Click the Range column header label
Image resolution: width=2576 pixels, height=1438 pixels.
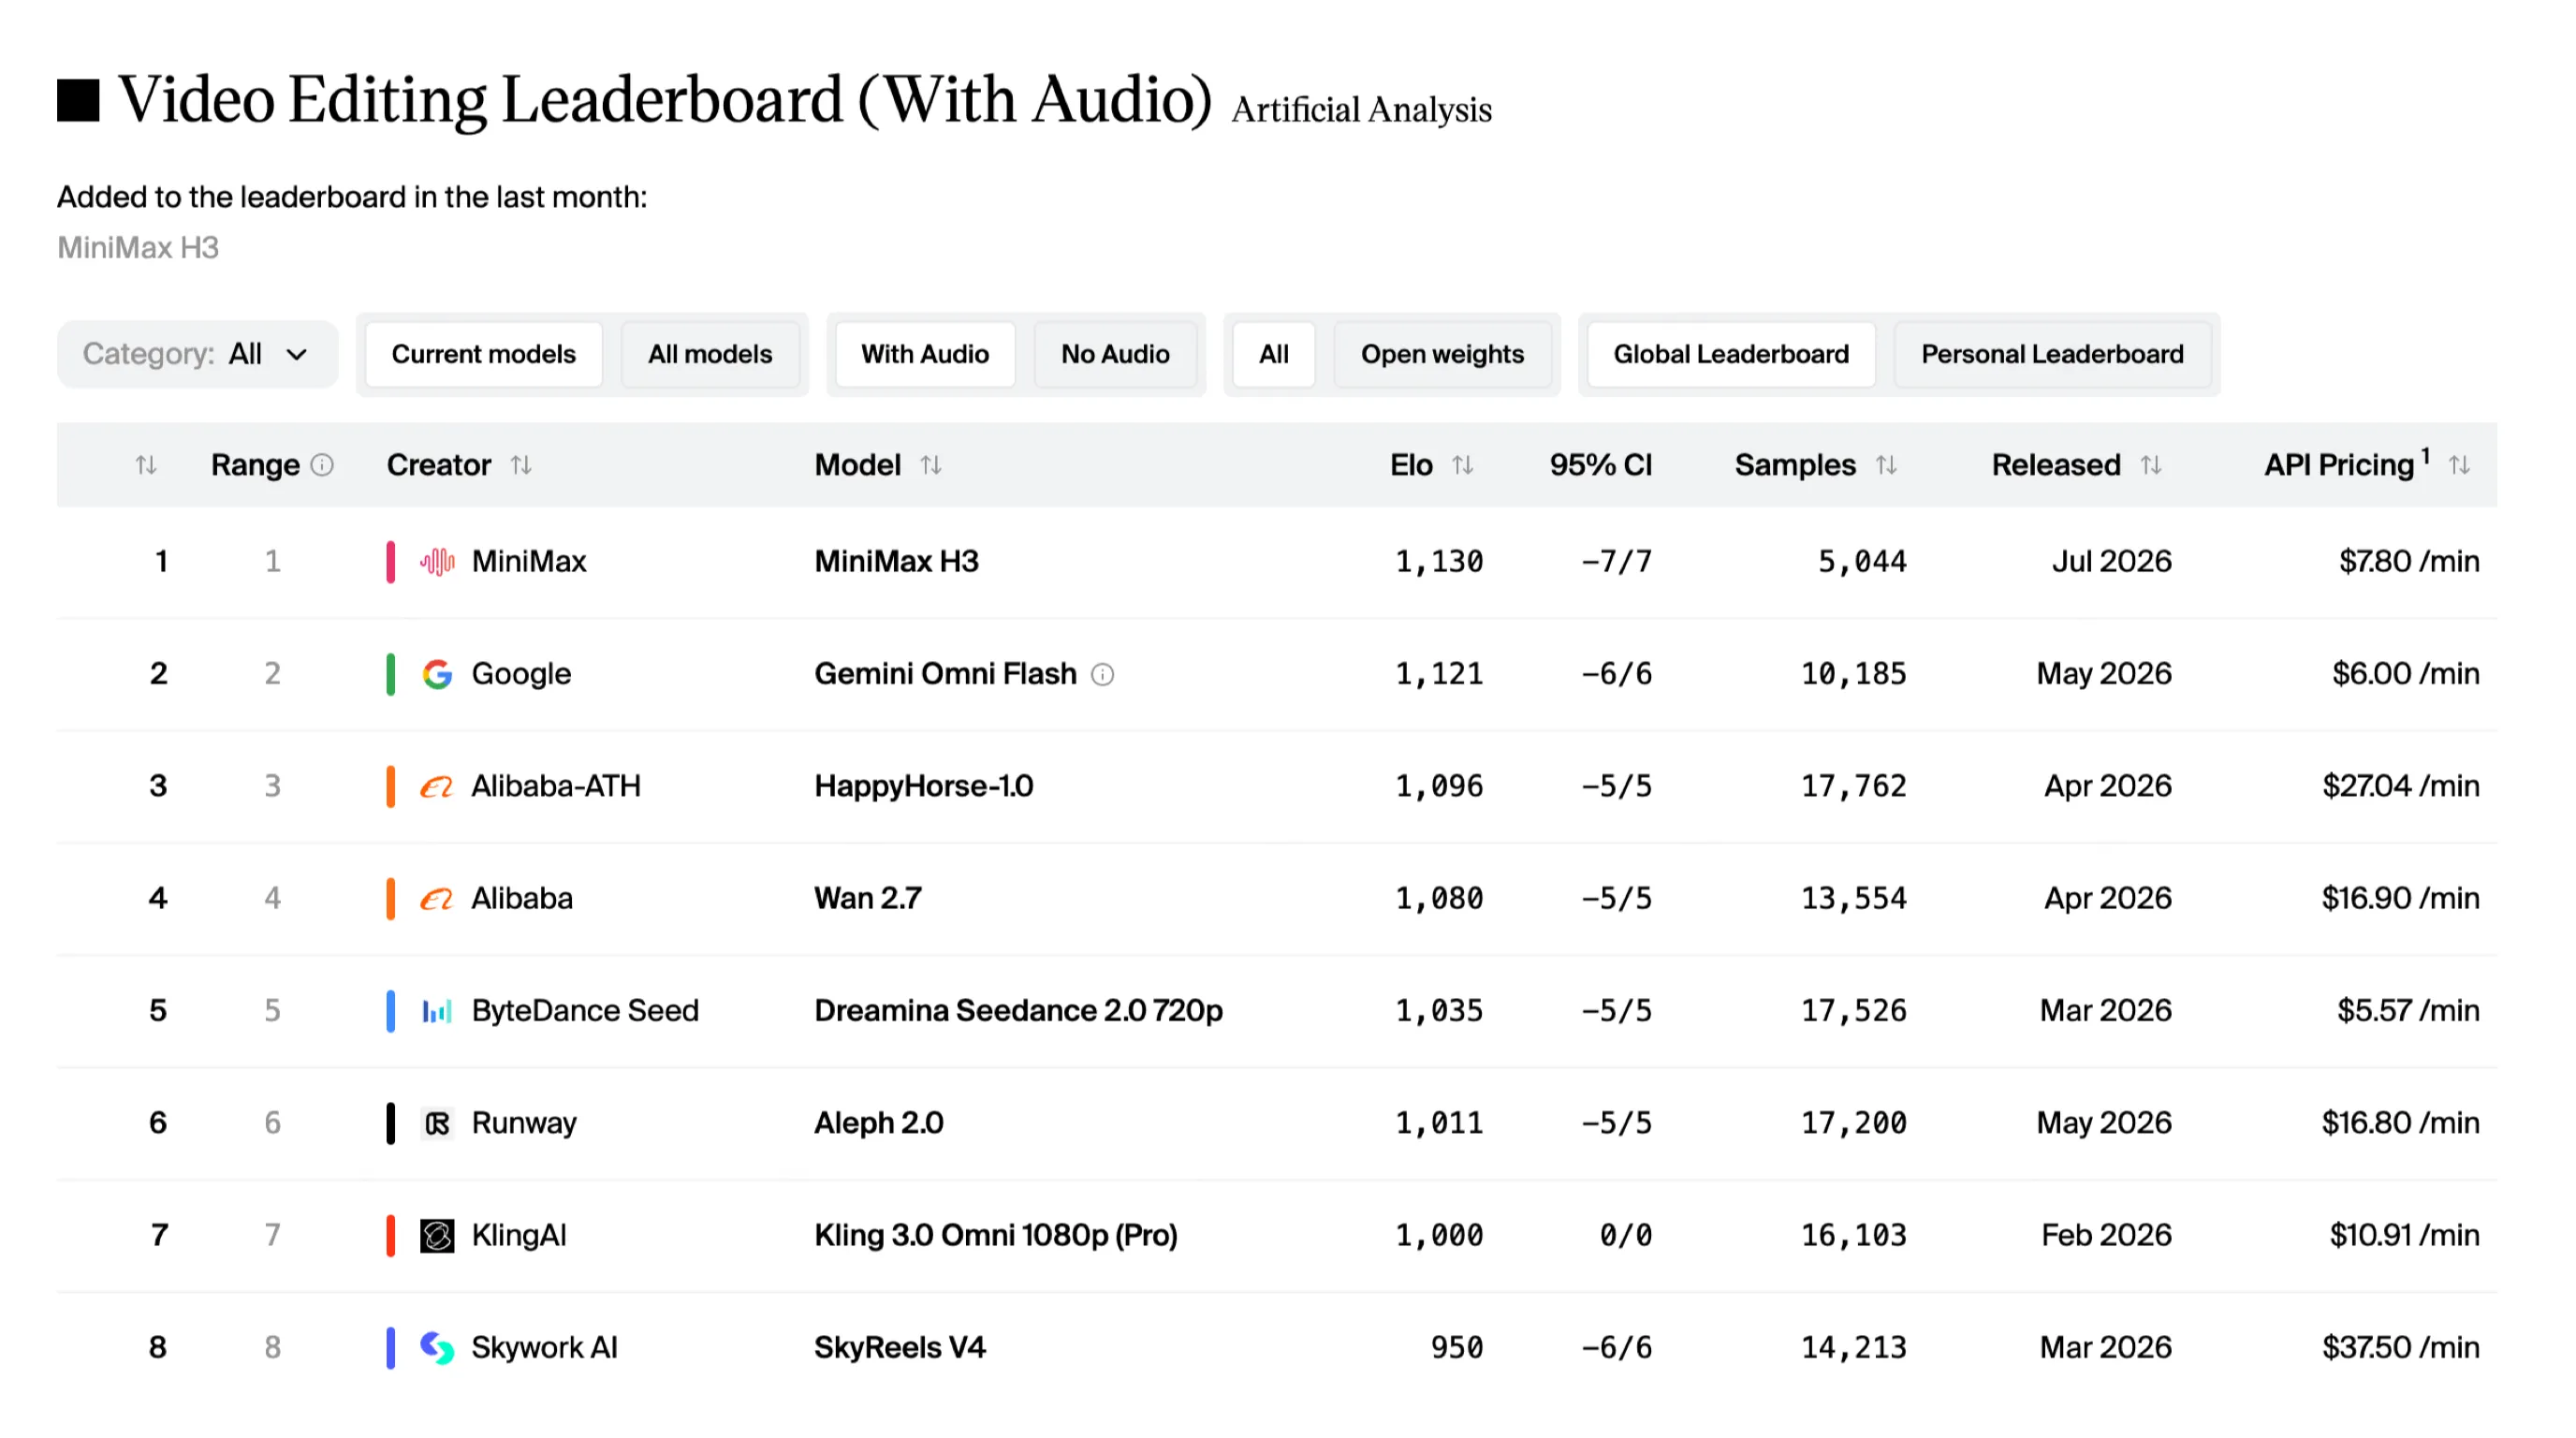tap(255, 466)
